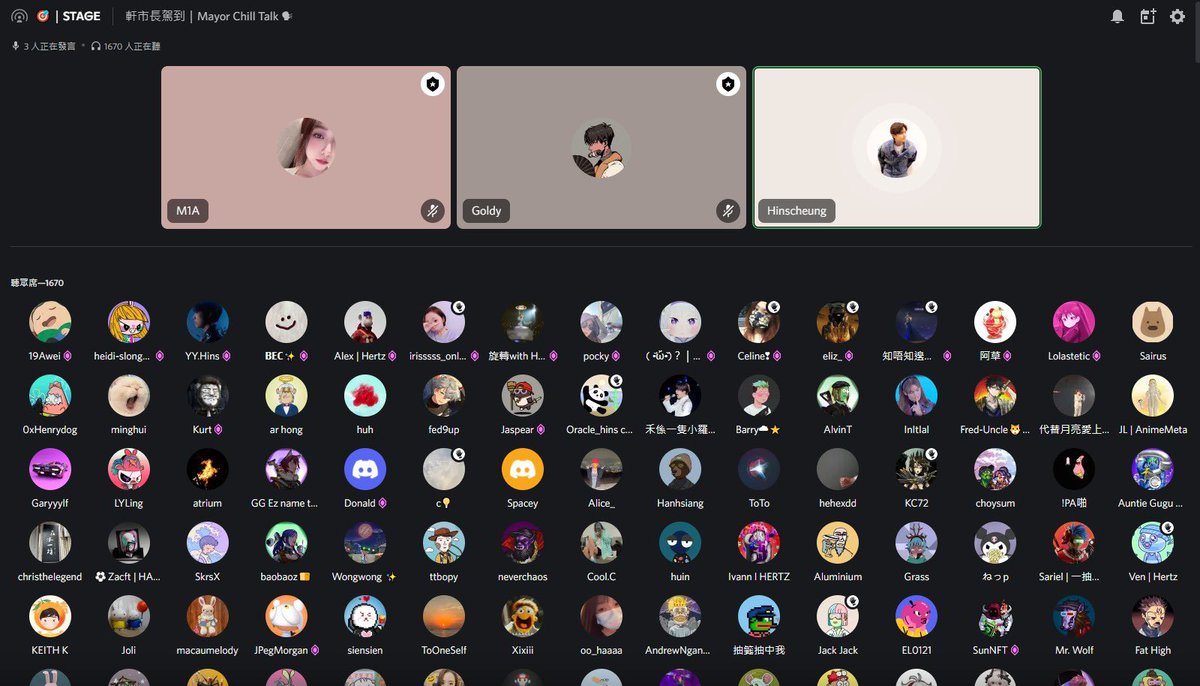Click muted microphone icon on M1A tile
The height and width of the screenshot is (686, 1200).
(431, 211)
